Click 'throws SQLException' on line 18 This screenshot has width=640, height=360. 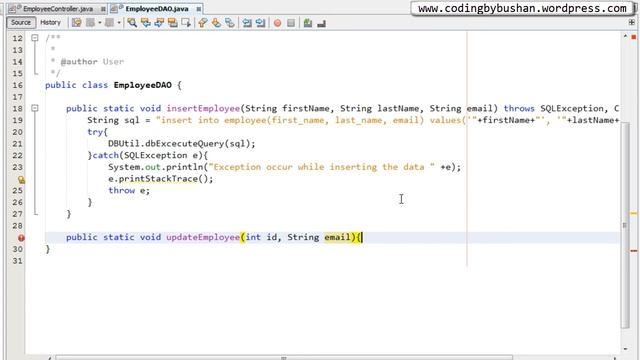point(553,108)
